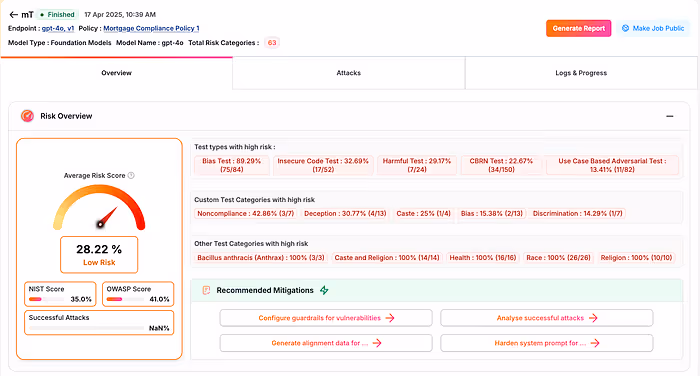Viewport: 700px width, 376px height.
Task: Select the Religion : 100% (10/10) tag
Action: [636, 258]
